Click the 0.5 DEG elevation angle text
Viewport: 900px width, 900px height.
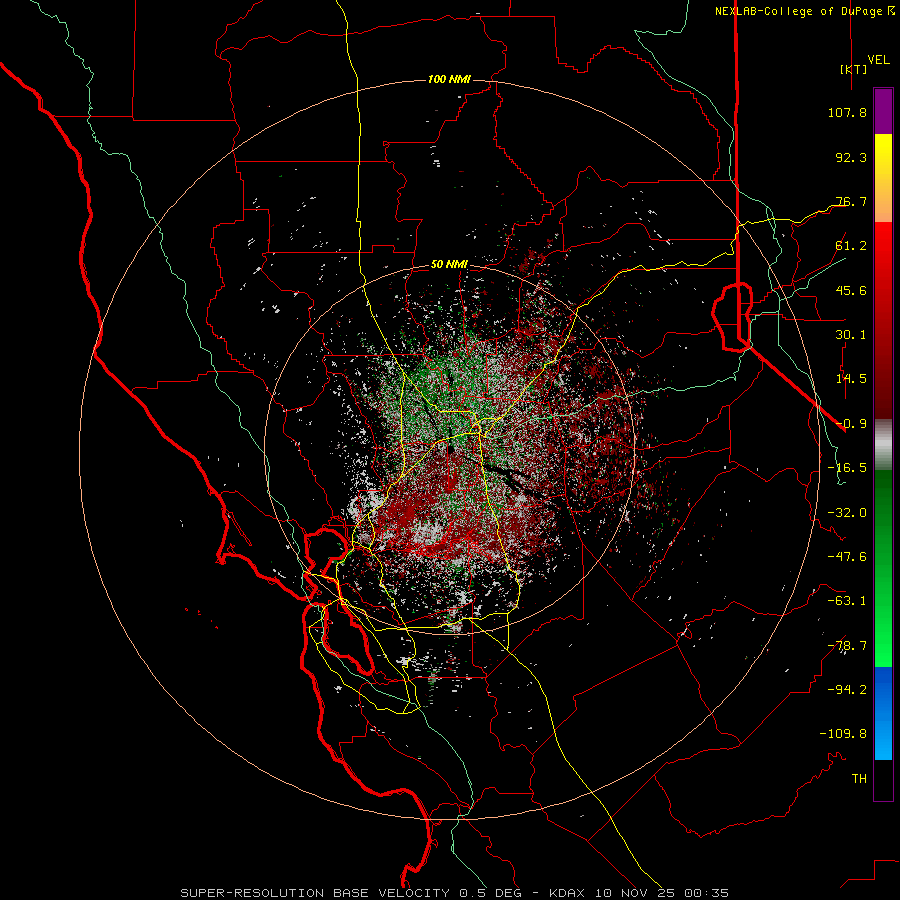point(490,893)
